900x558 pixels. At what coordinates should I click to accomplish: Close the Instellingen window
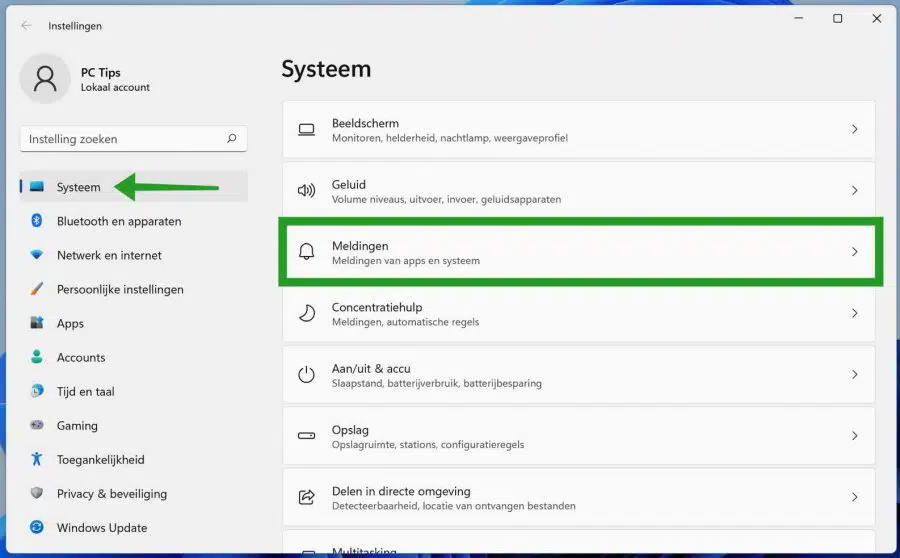coord(876,18)
